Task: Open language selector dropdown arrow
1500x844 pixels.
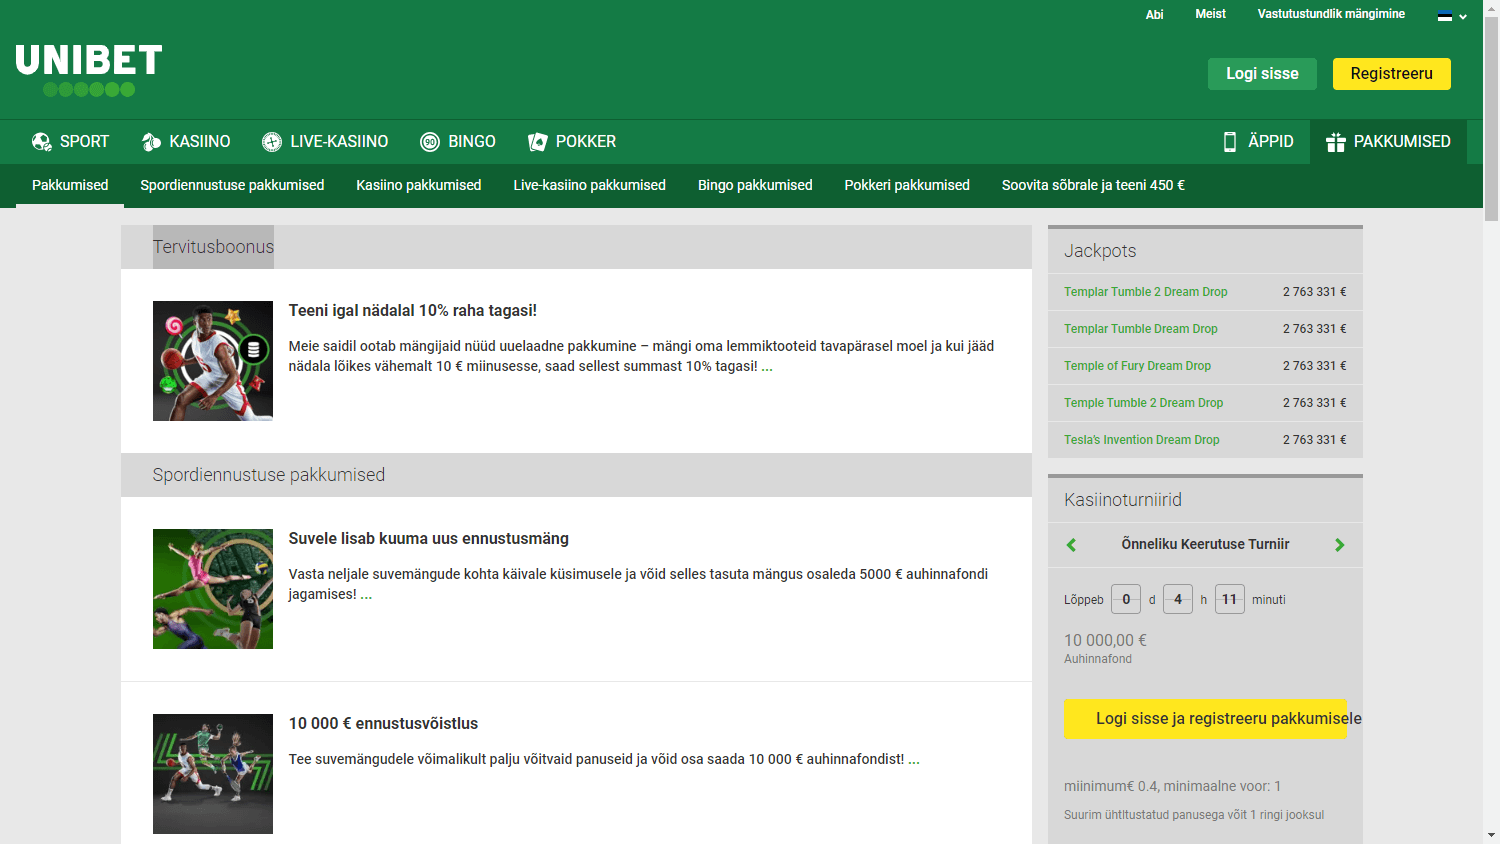Action: click(x=1463, y=16)
